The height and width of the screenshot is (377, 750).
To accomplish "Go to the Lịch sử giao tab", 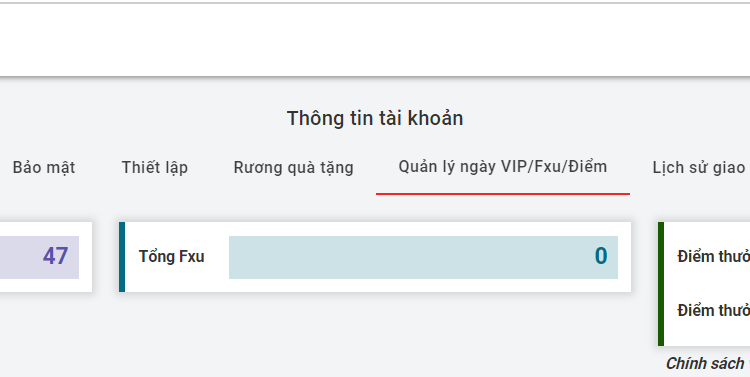I will 701,168.
